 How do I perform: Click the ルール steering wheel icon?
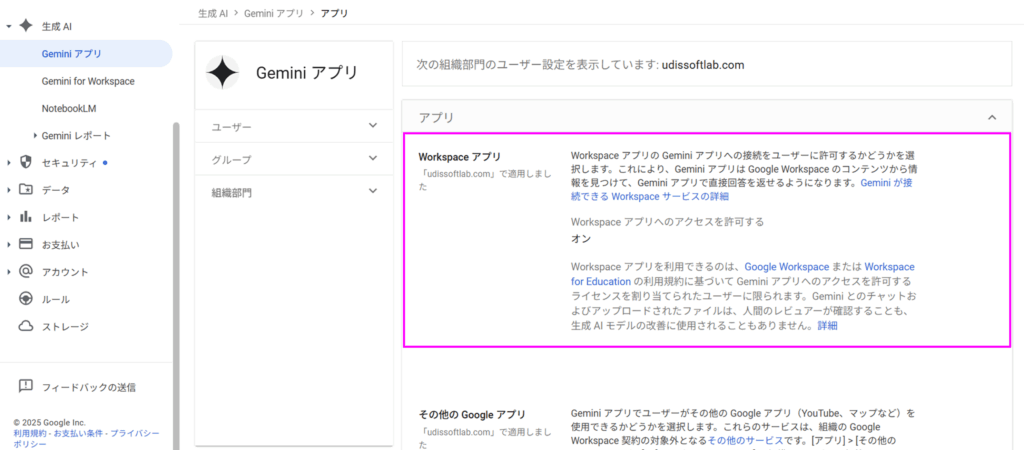[25, 299]
